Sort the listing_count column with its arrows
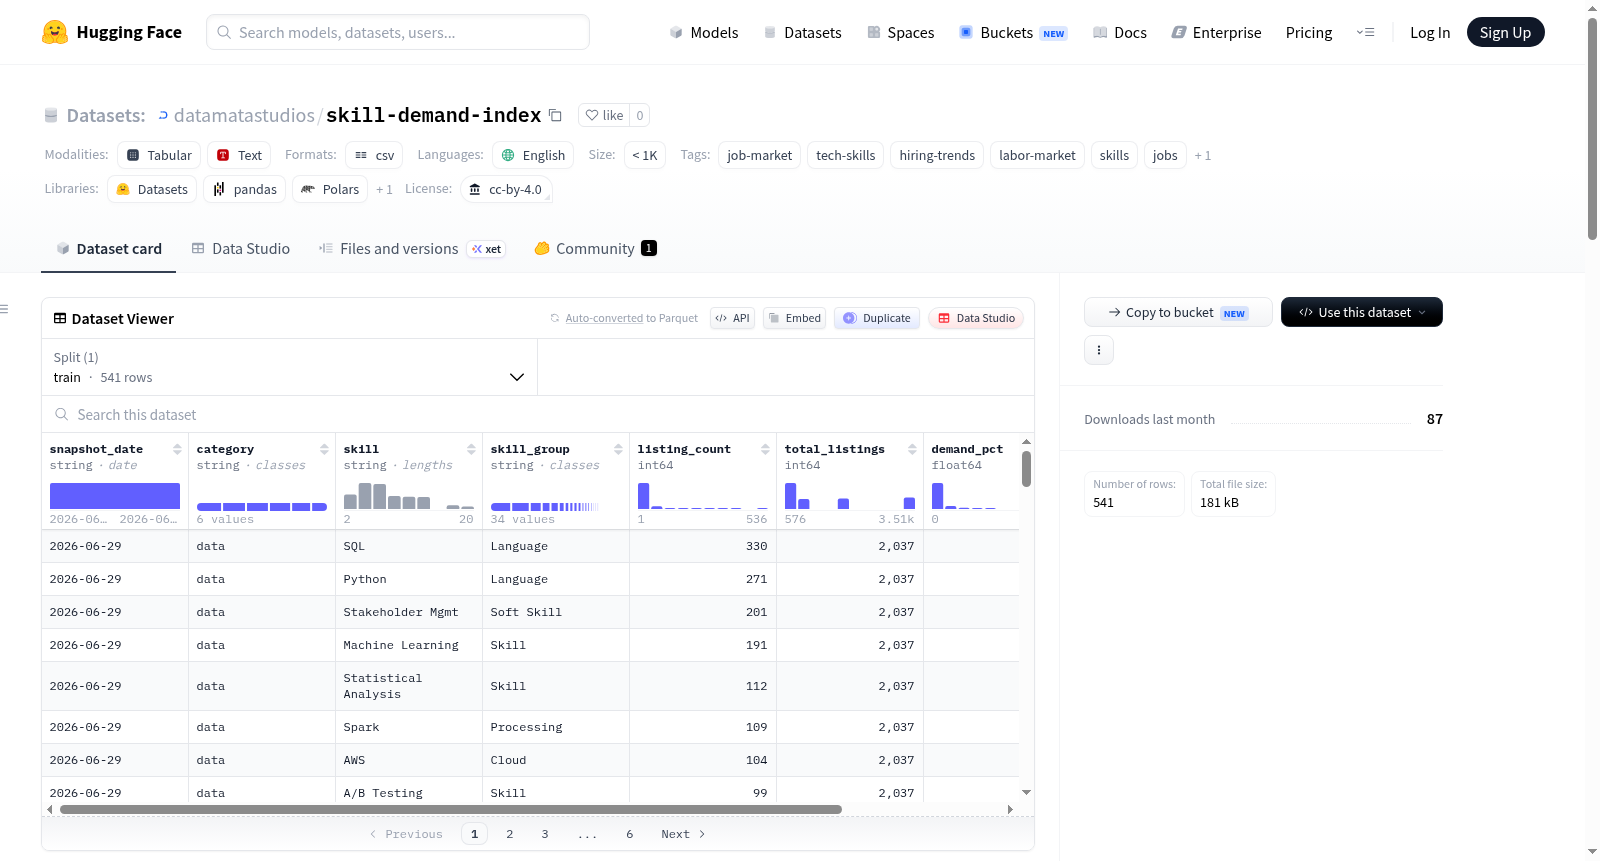The height and width of the screenshot is (861, 1600). pyautogui.click(x=765, y=449)
